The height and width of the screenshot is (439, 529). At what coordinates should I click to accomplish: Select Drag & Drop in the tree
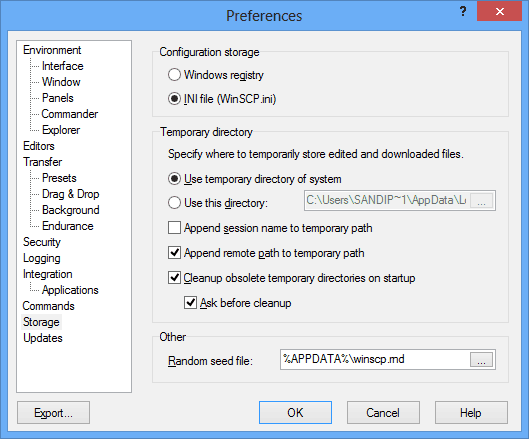[71, 194]
